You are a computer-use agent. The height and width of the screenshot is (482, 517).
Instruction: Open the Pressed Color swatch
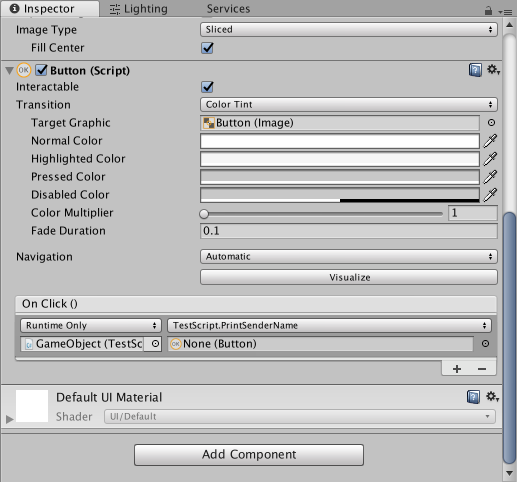(340, 177)
